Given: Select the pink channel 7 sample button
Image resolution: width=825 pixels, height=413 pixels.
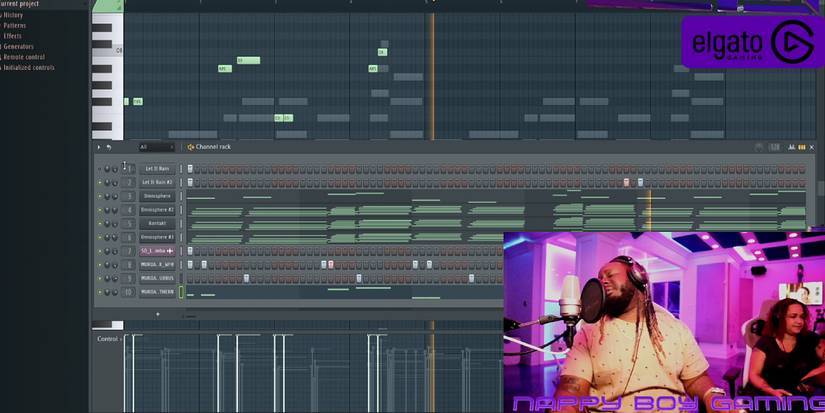Looking at the screenshot, I should (x=157, y=251).
